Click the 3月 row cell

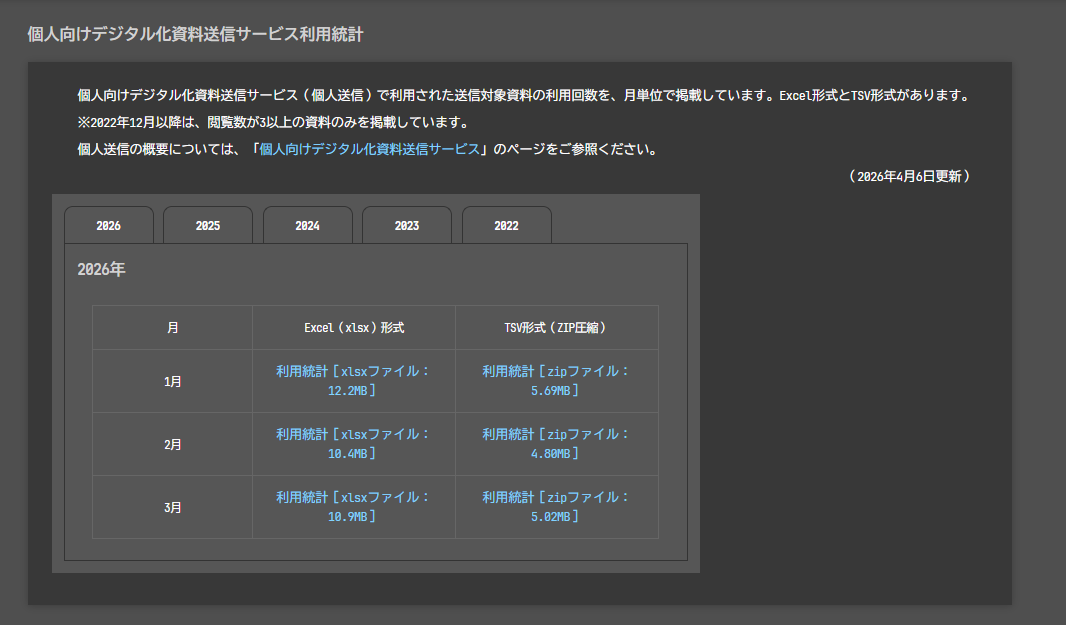pyautogui.click(x=173, y=507)
